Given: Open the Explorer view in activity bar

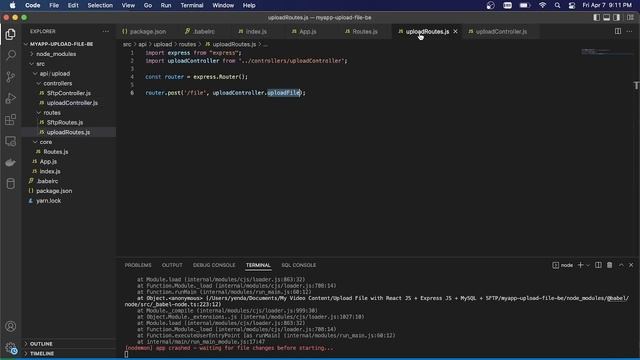Looking at the screenshot, I should [11, 34].
